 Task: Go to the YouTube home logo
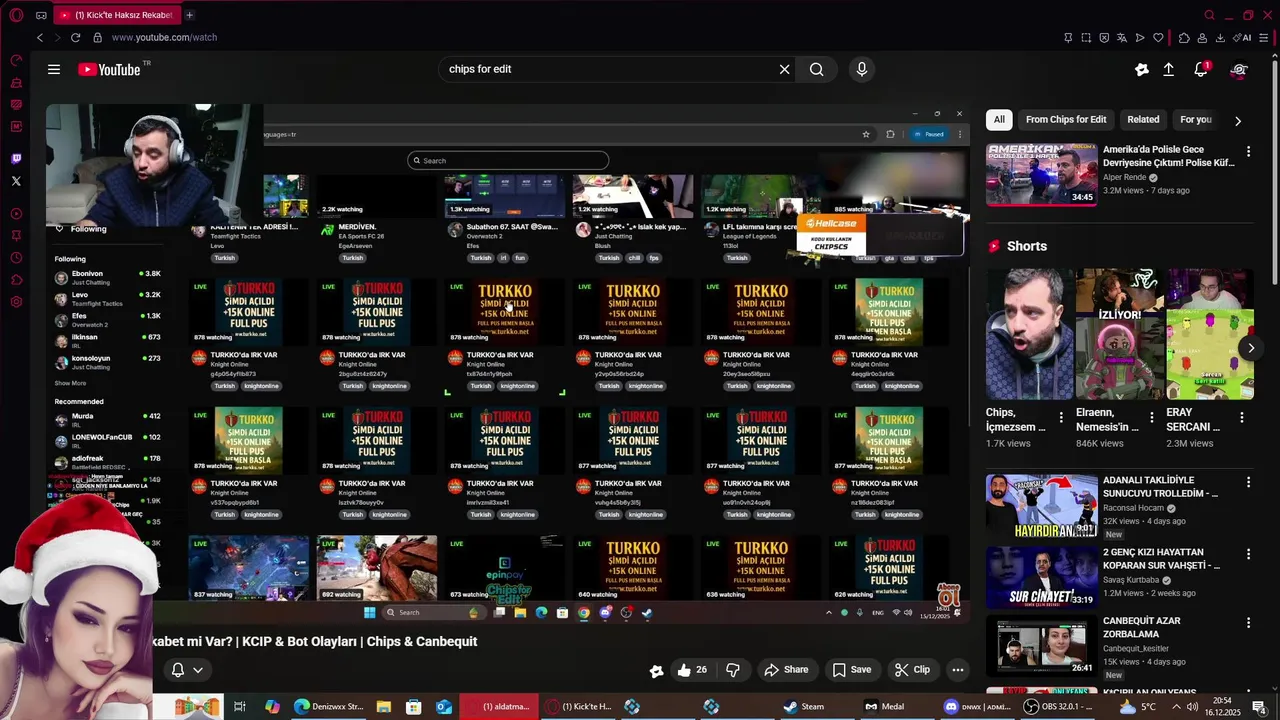pos(110,69)
